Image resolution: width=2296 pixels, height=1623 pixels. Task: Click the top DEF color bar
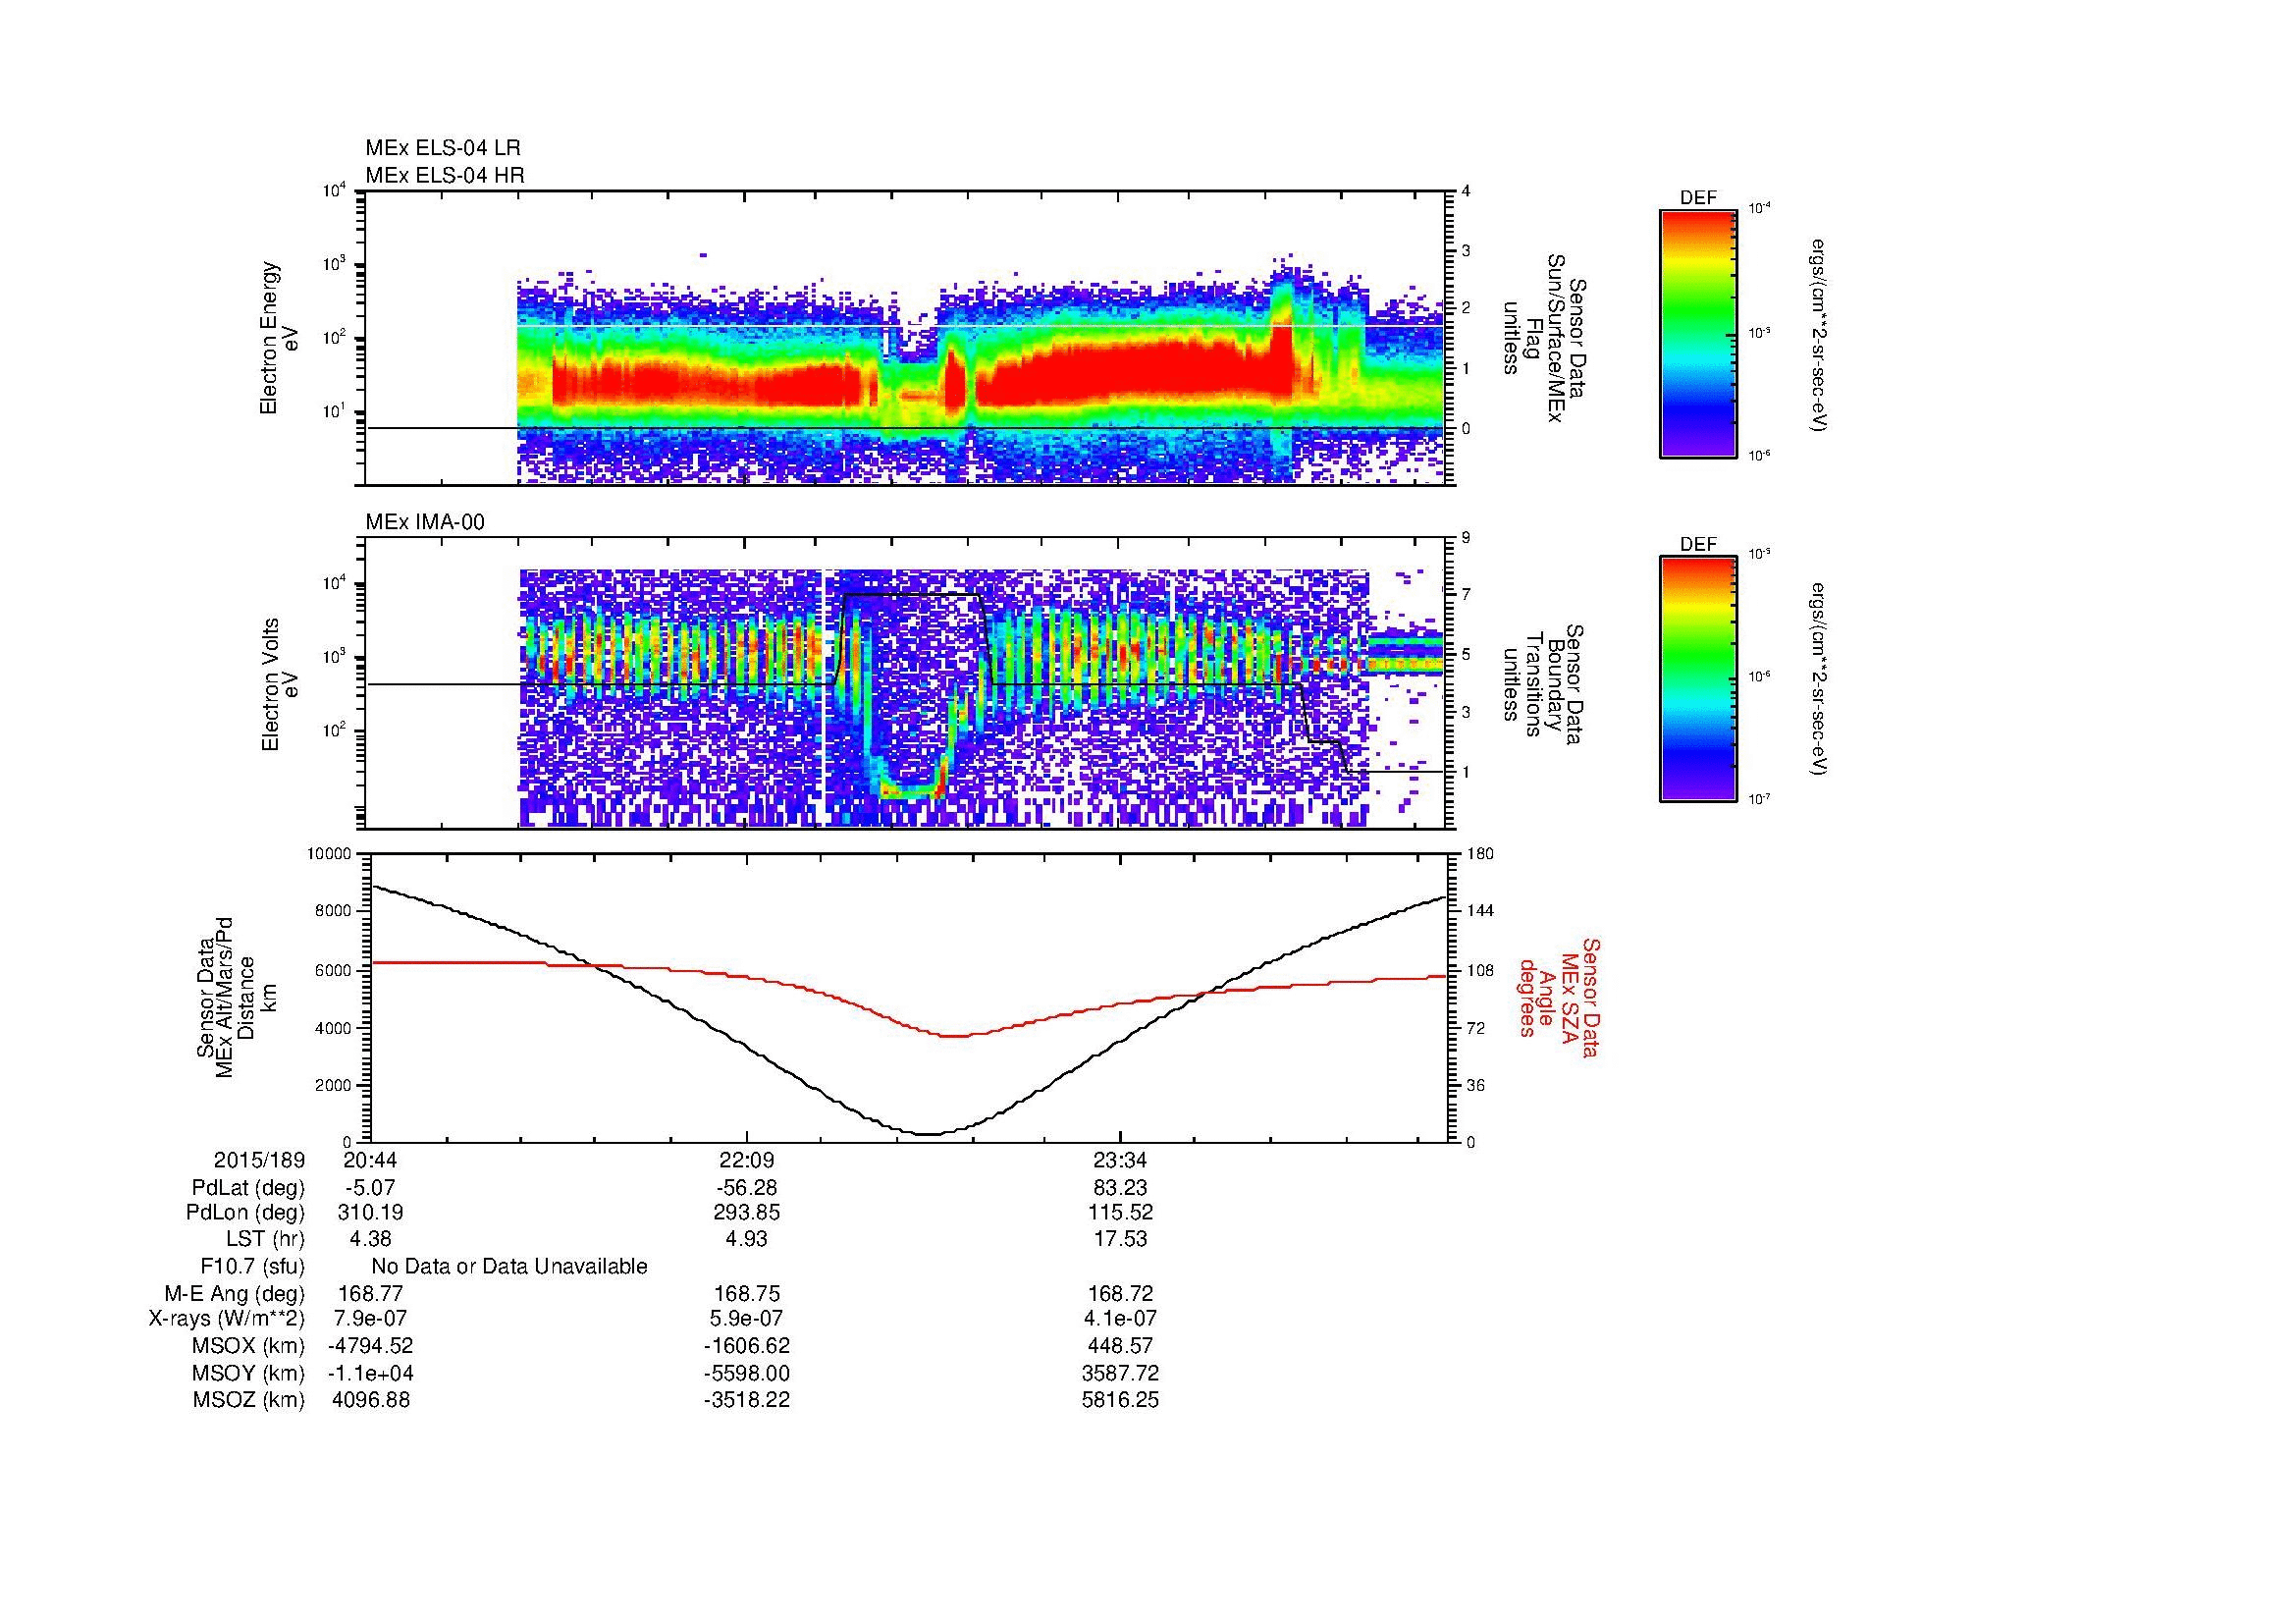(x=1697, y=333)
